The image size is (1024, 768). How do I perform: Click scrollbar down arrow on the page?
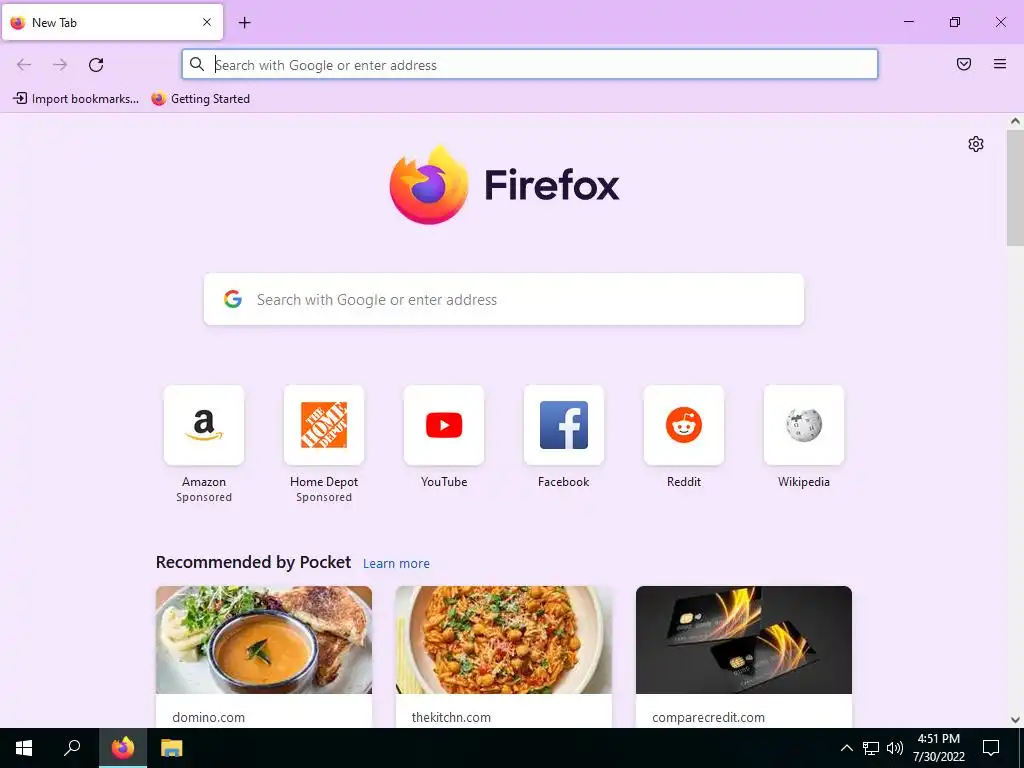[1015, 720]
